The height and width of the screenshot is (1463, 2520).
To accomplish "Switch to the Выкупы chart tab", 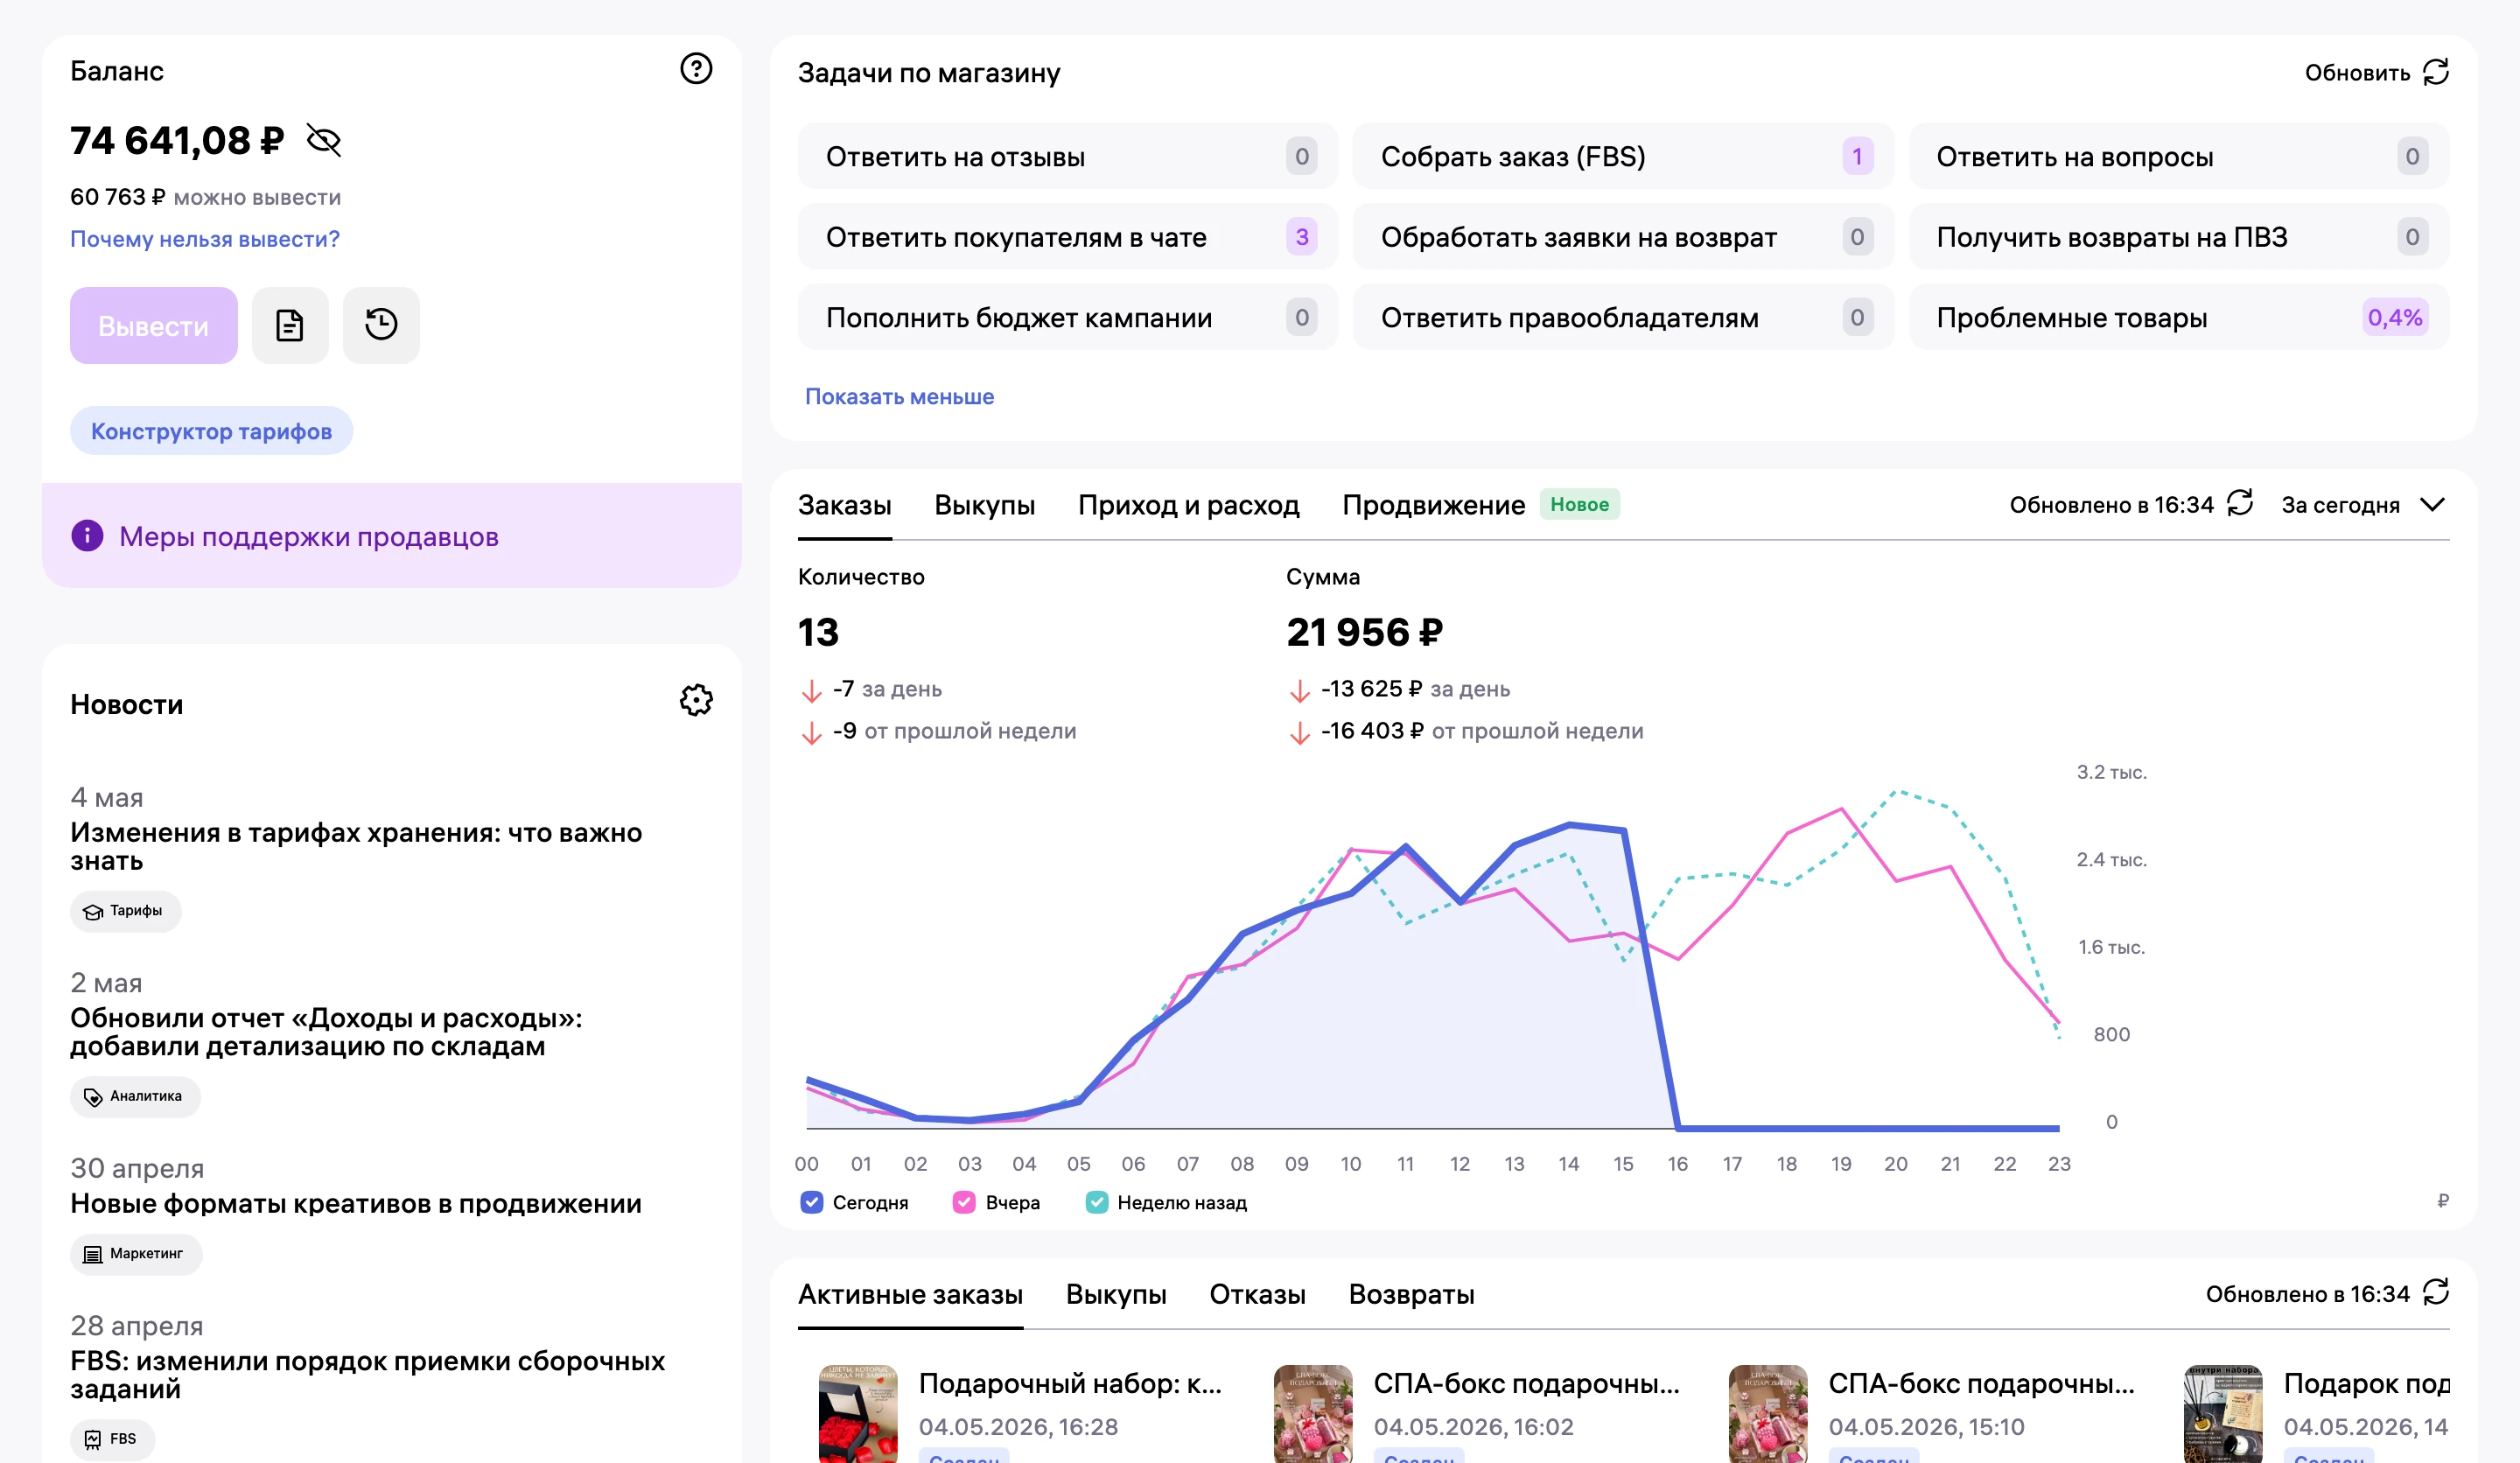I will pyautogui.click(x=984, y=505).
